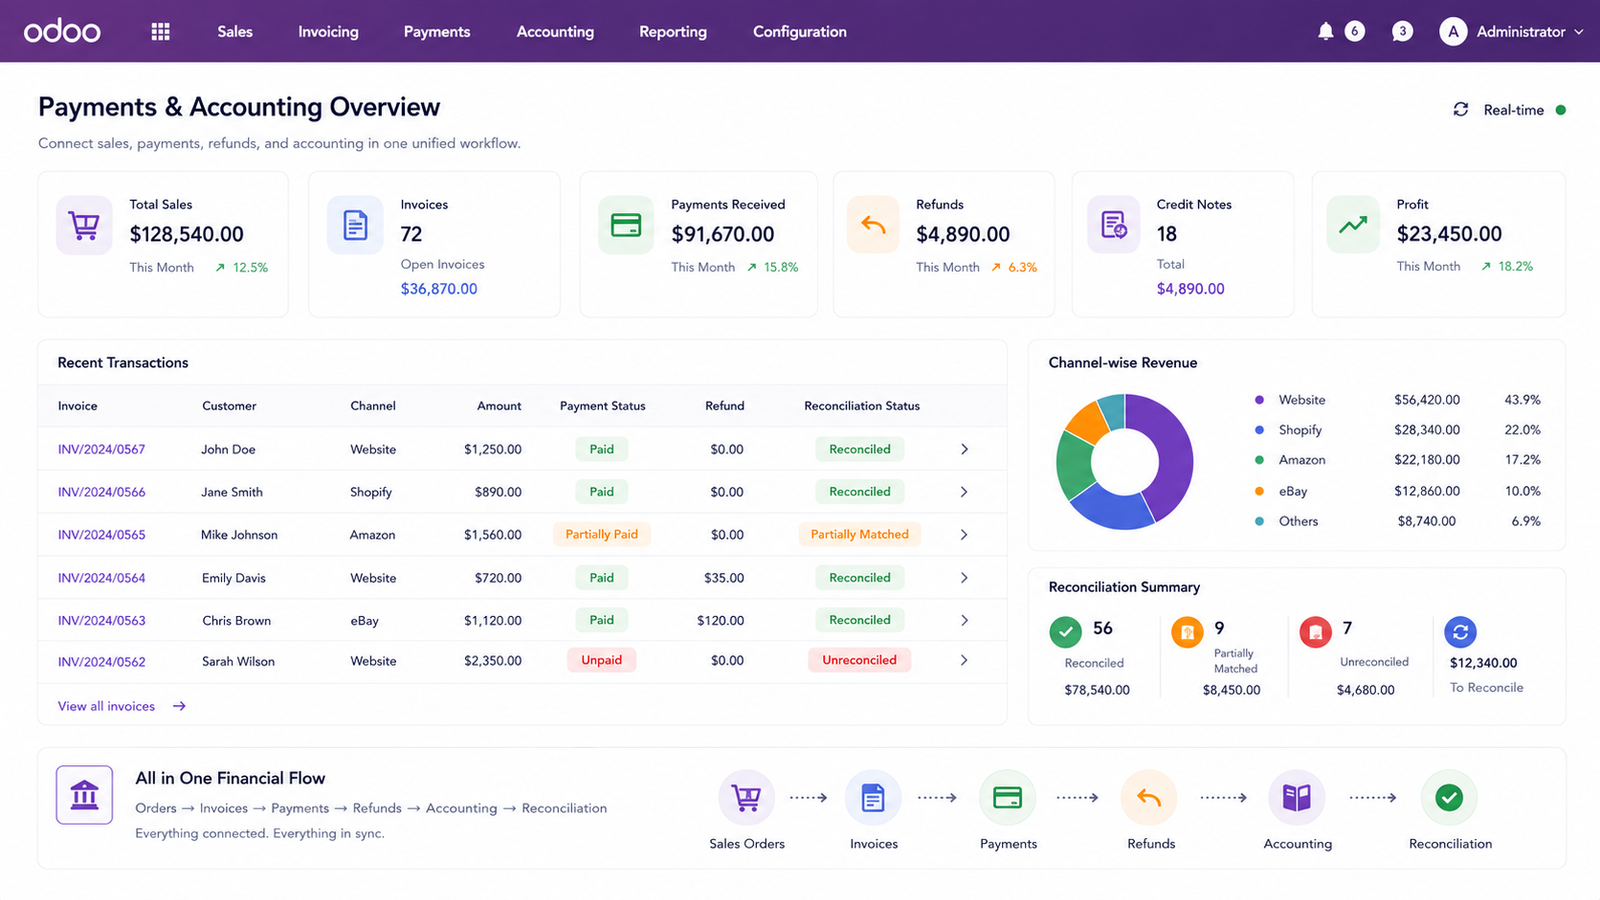Click the red Unreconciled summary icon

1315,632
